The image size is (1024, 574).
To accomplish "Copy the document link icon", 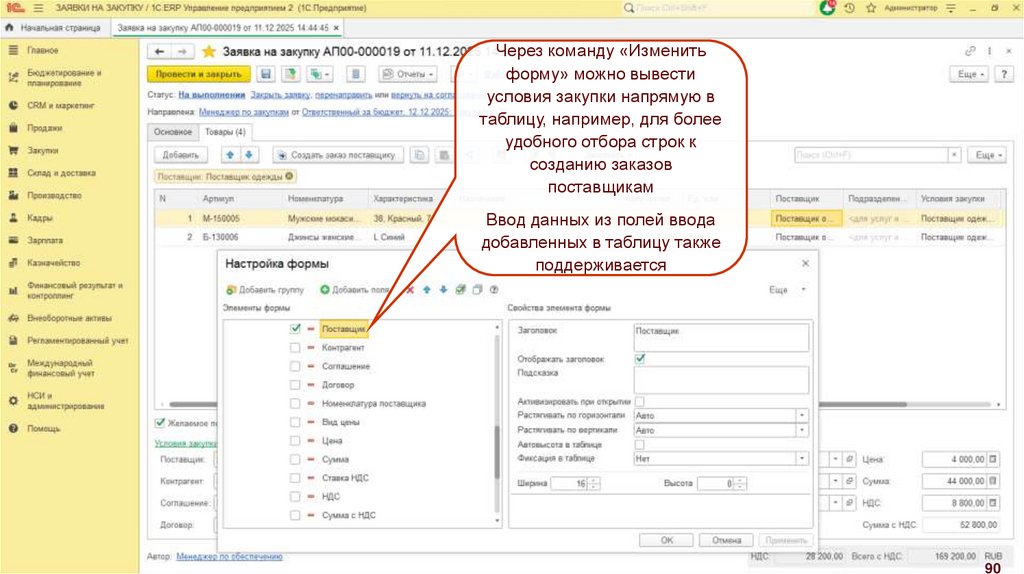I will (x=970, y=51).
